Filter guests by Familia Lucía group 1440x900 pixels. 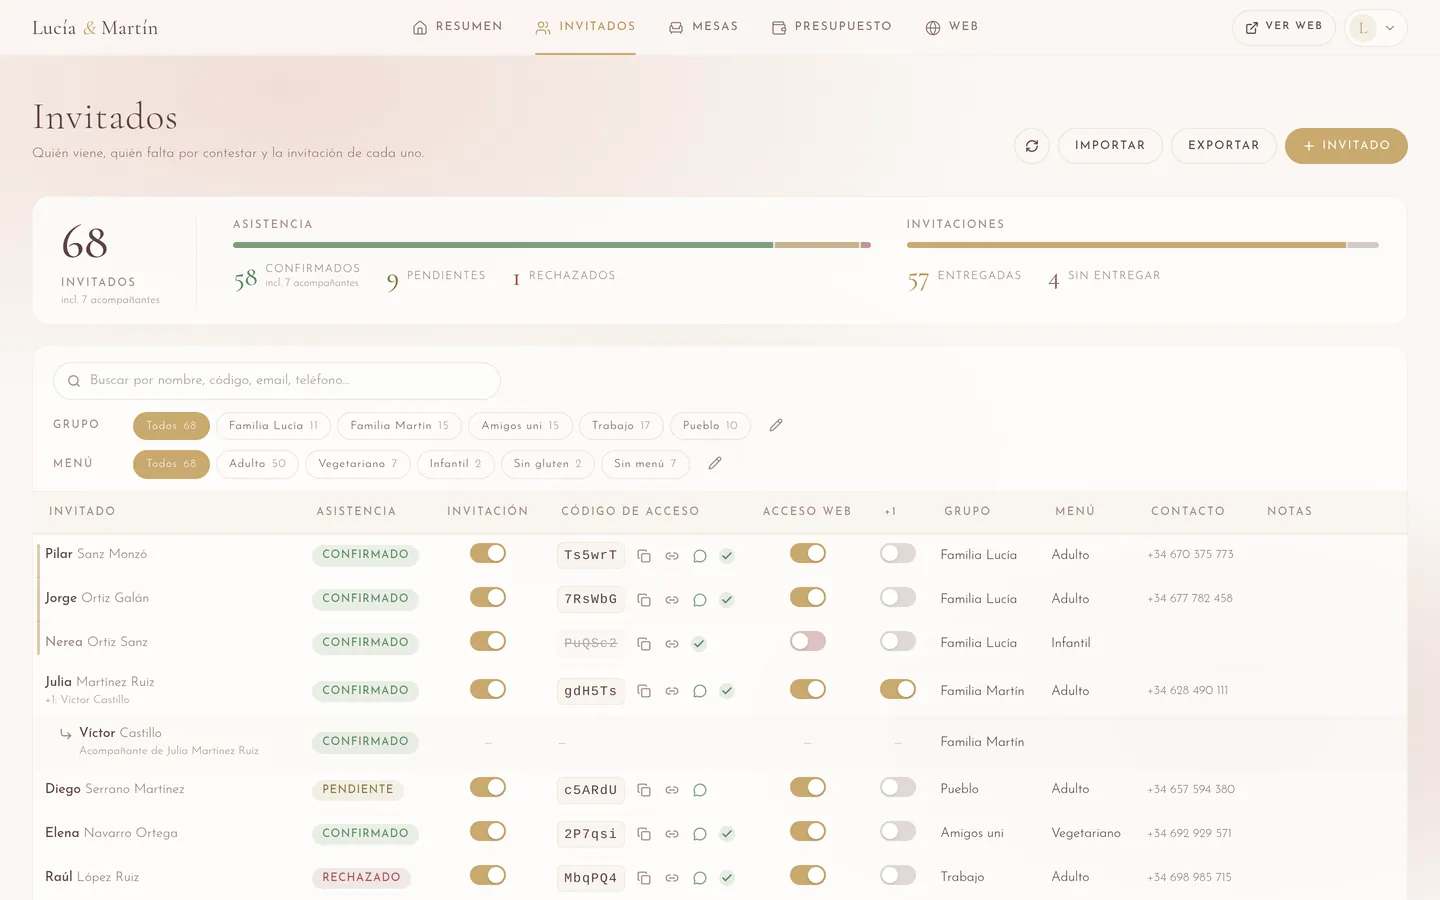pyautogui.click(x=273, y=426)
